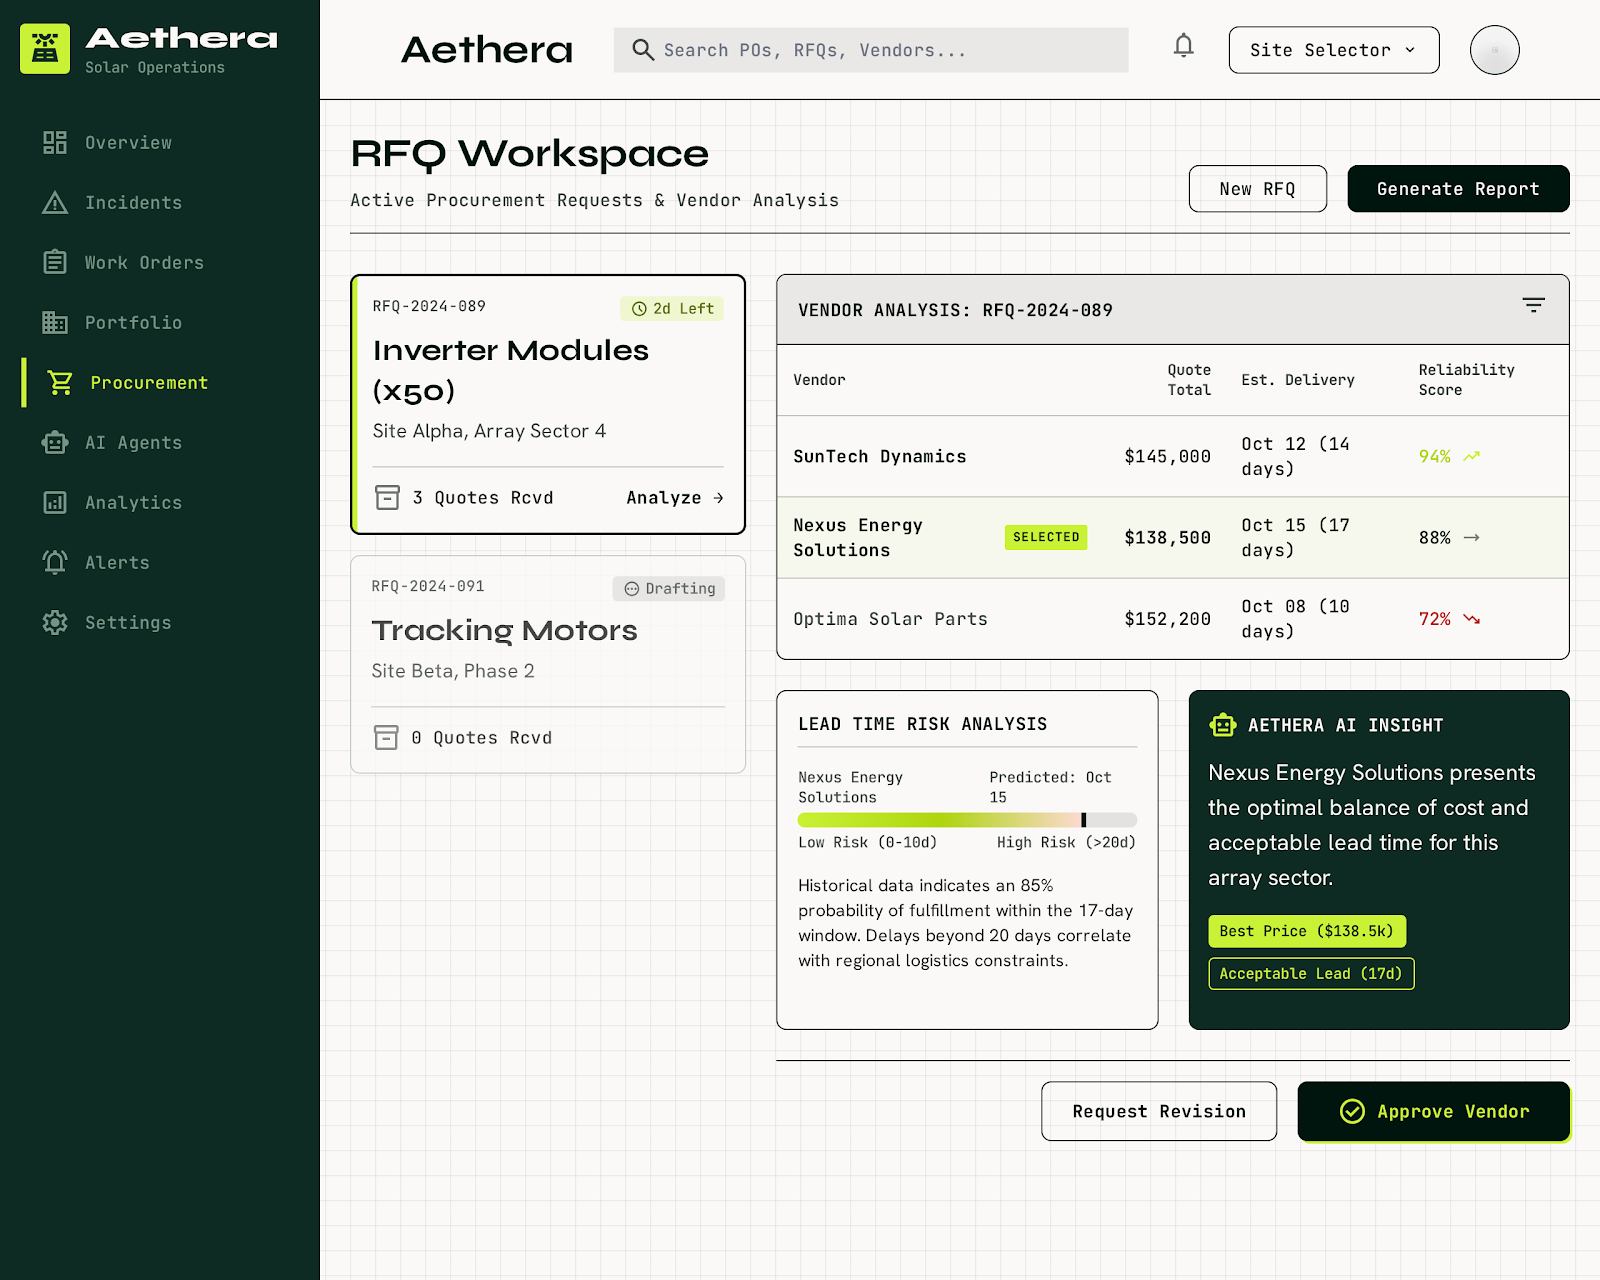The image size is (1600, 1280).
Task: Click the Request Revision button
Action: (x=1159, y=1111)
